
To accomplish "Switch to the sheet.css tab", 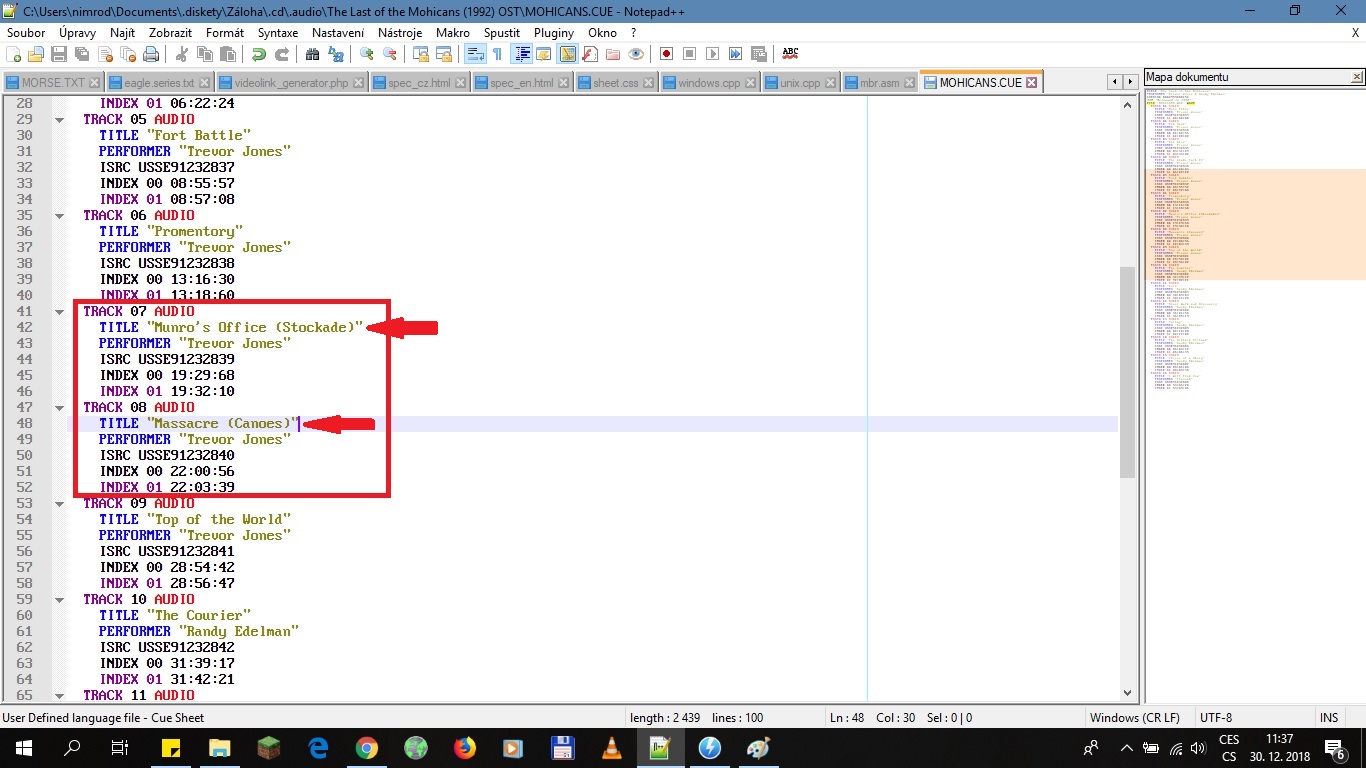I will [615, 82].
